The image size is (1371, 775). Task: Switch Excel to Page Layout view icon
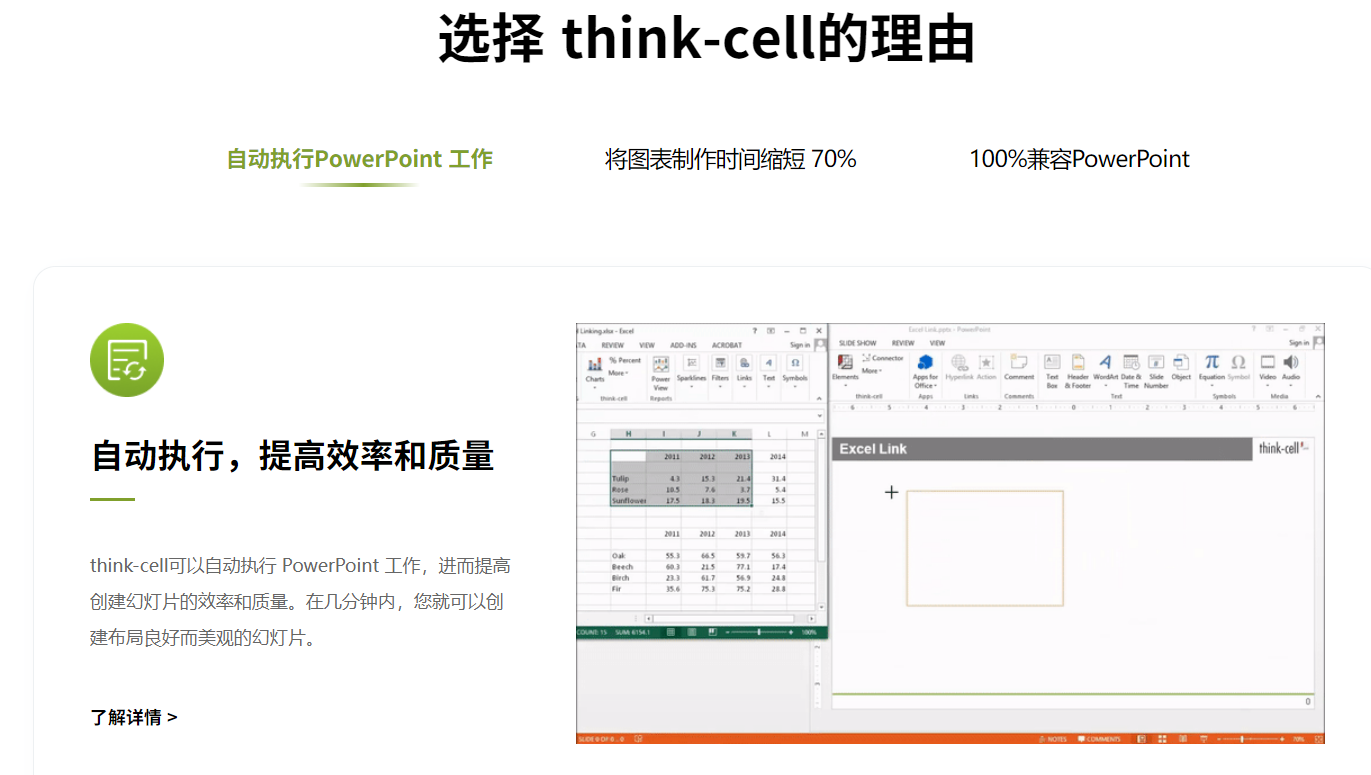[692, 632]
